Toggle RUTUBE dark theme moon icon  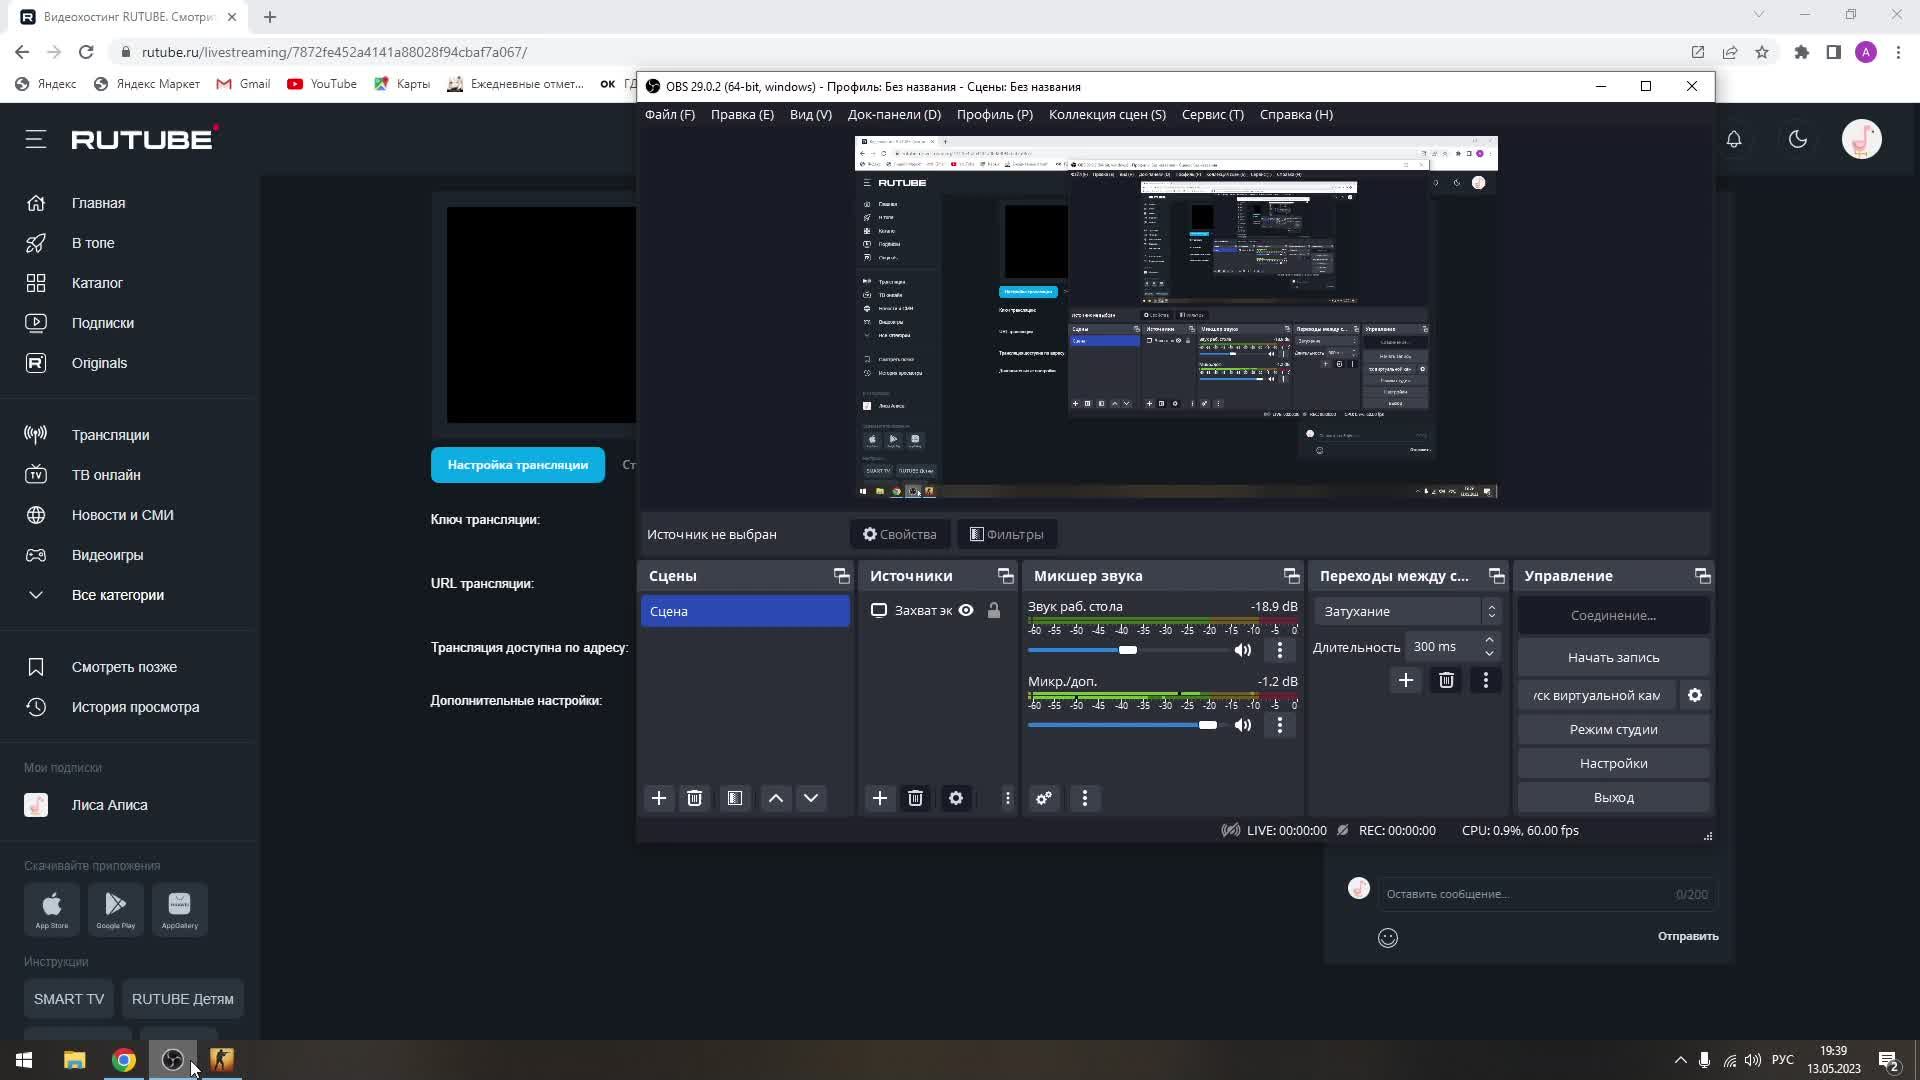(1798, 139)
